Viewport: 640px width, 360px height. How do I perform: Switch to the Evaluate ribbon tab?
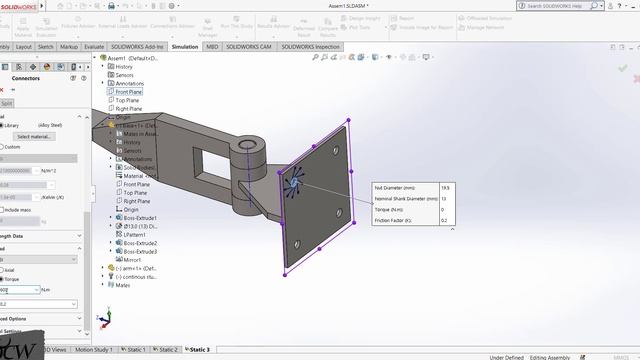pos(94,47)
